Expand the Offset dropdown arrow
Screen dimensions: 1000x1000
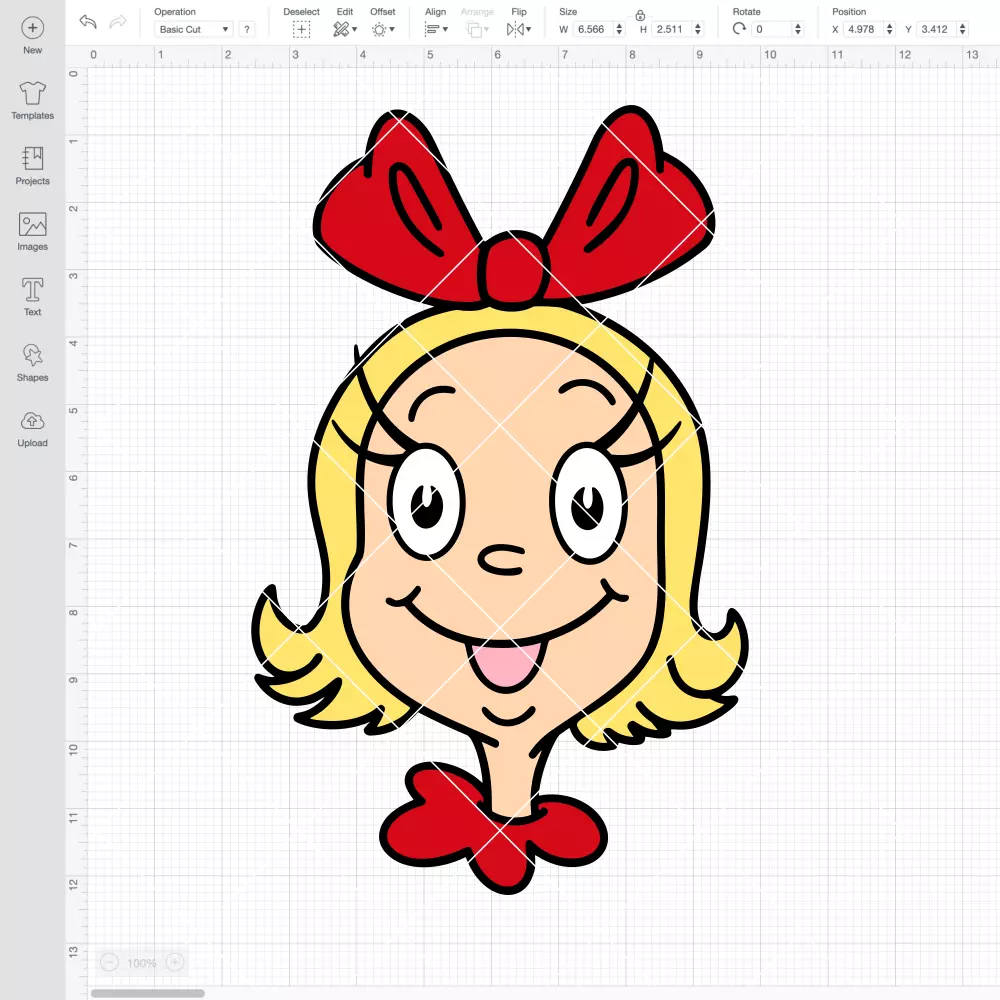click(392, 29)
